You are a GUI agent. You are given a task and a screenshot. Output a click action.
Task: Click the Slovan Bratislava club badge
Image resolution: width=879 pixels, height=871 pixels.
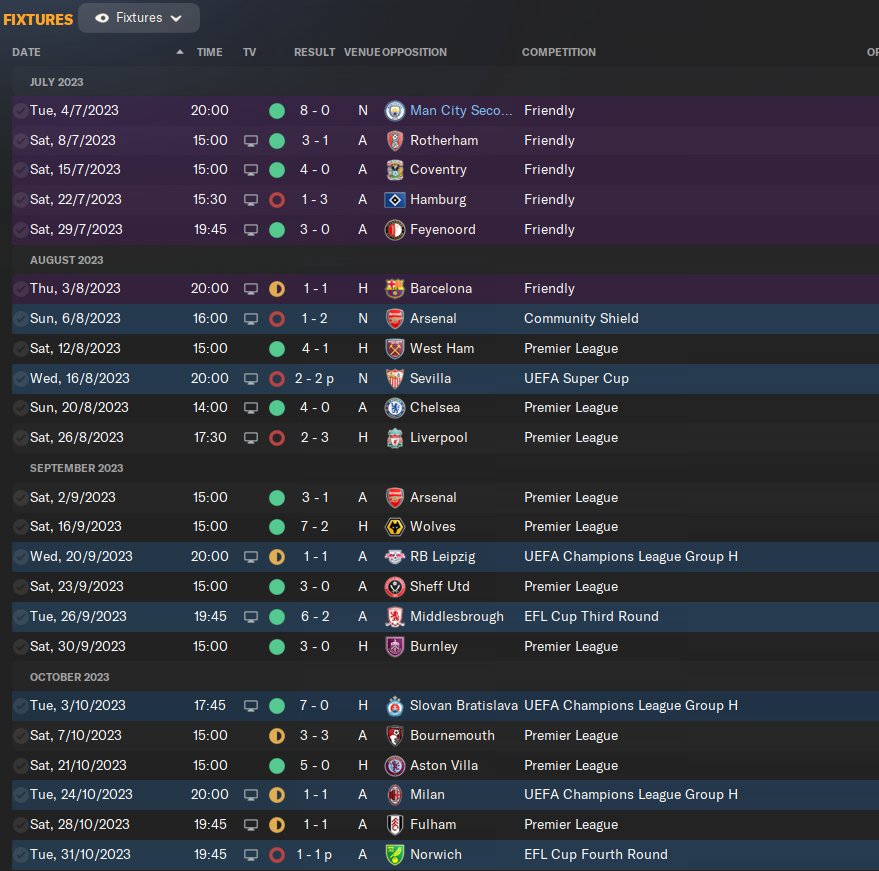coord(395,705)
